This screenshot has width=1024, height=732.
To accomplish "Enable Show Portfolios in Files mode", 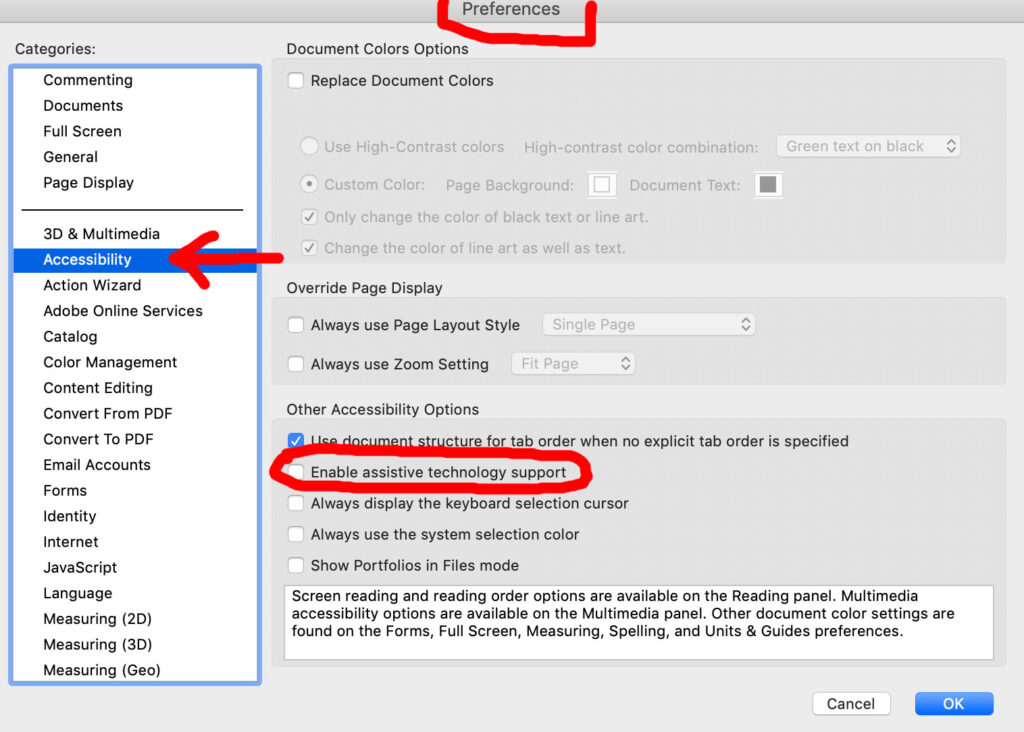I will [296, 565].
